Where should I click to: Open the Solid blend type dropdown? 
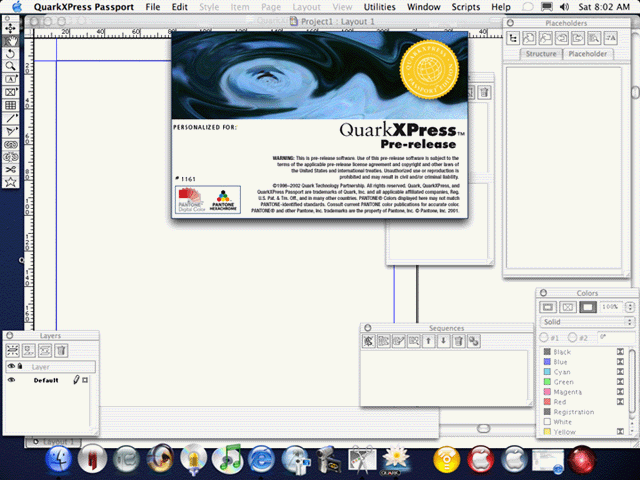pos(588,322)
